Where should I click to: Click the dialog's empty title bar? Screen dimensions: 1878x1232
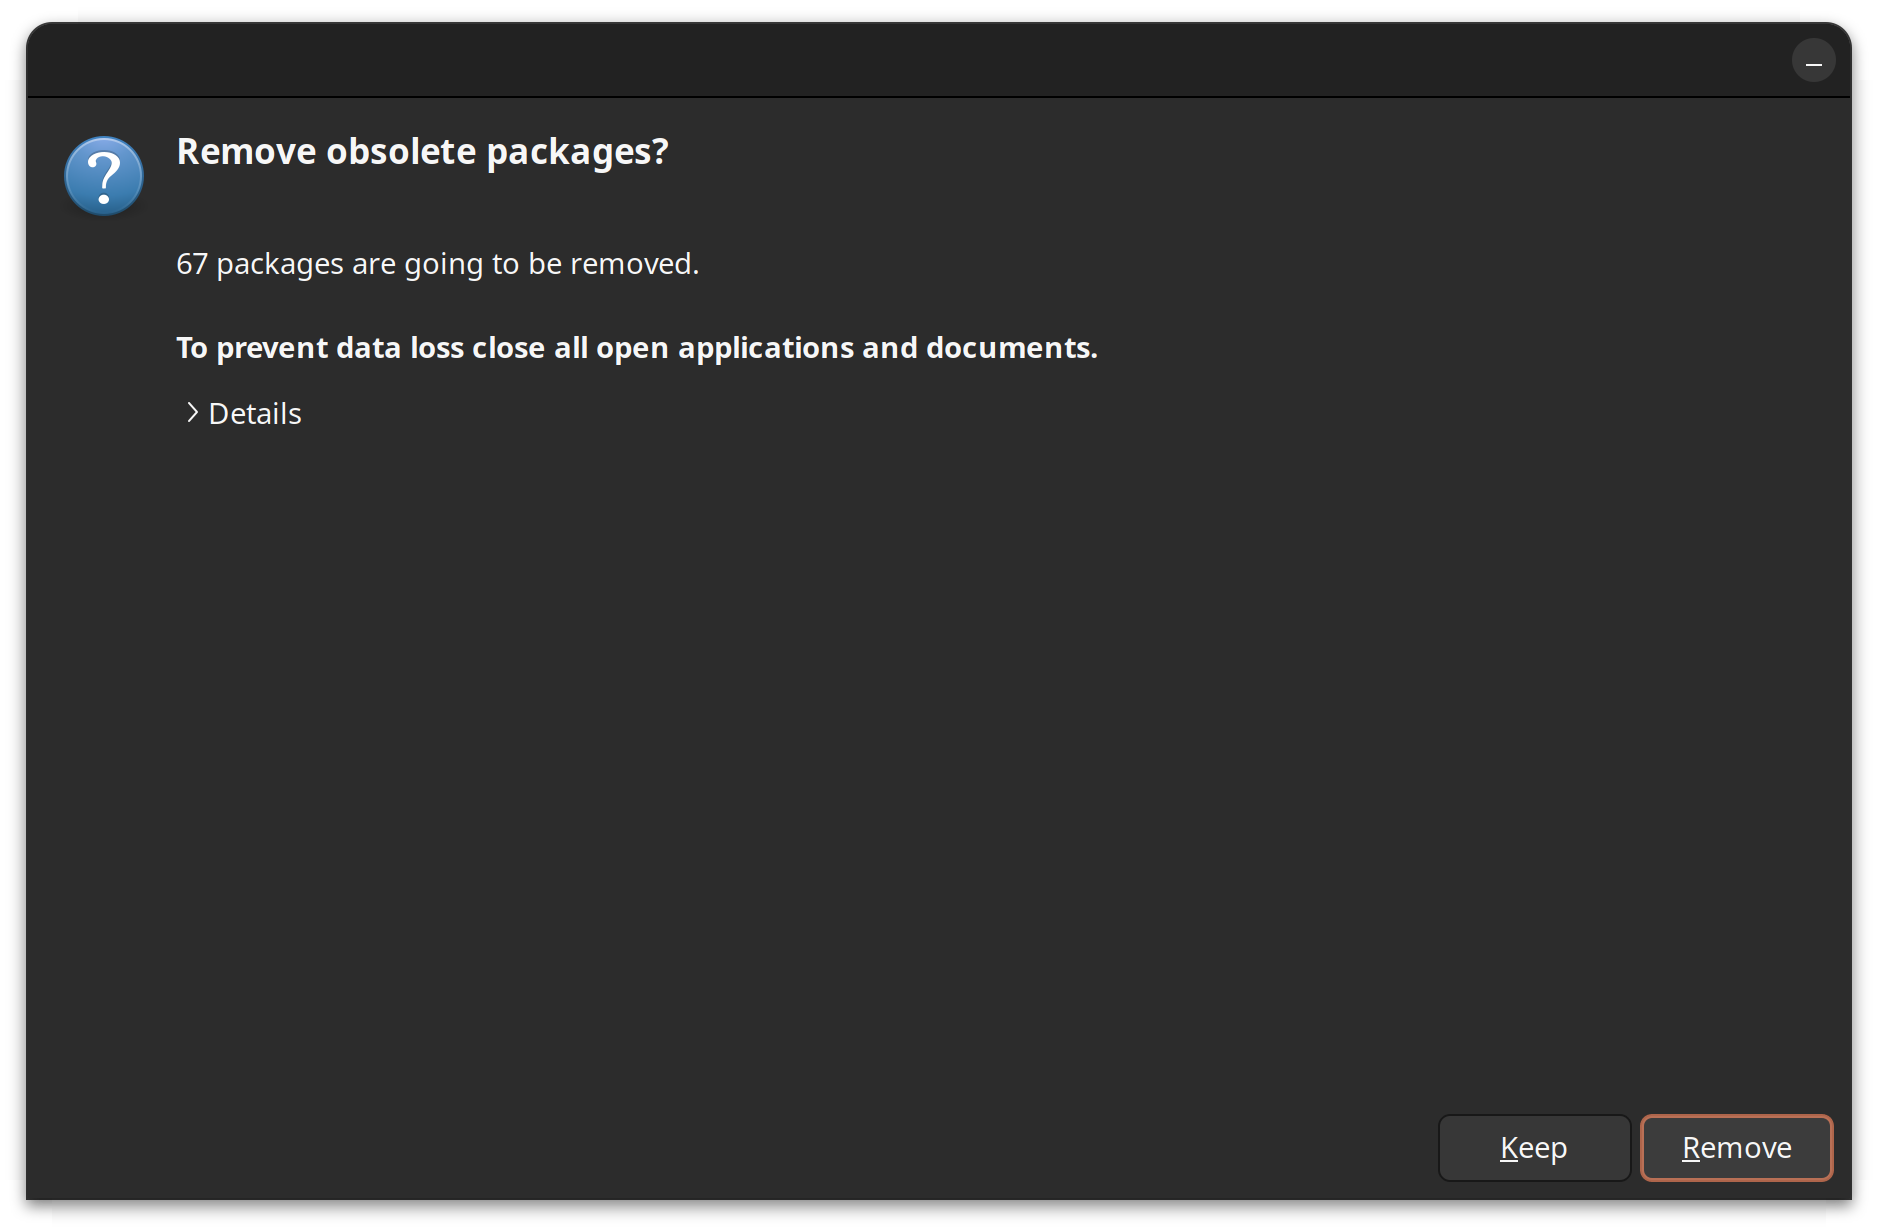[900, 61]
